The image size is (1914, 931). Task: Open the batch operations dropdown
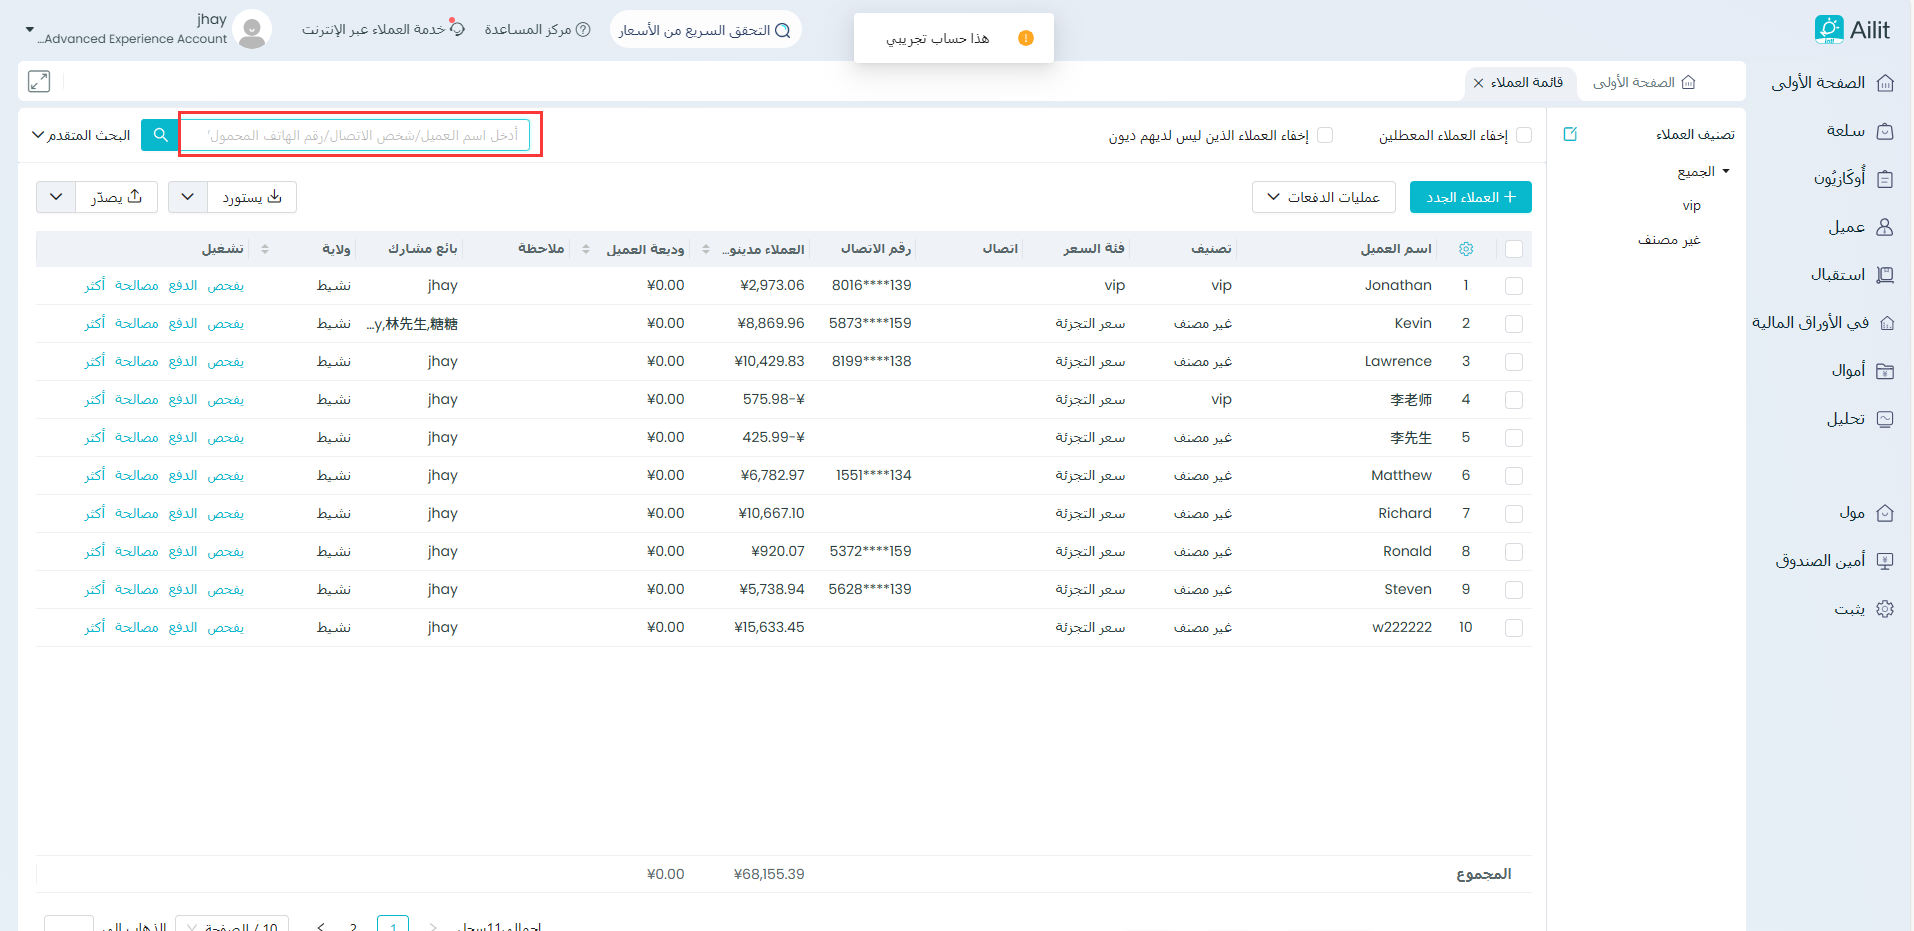click(x=1323, y=197)
